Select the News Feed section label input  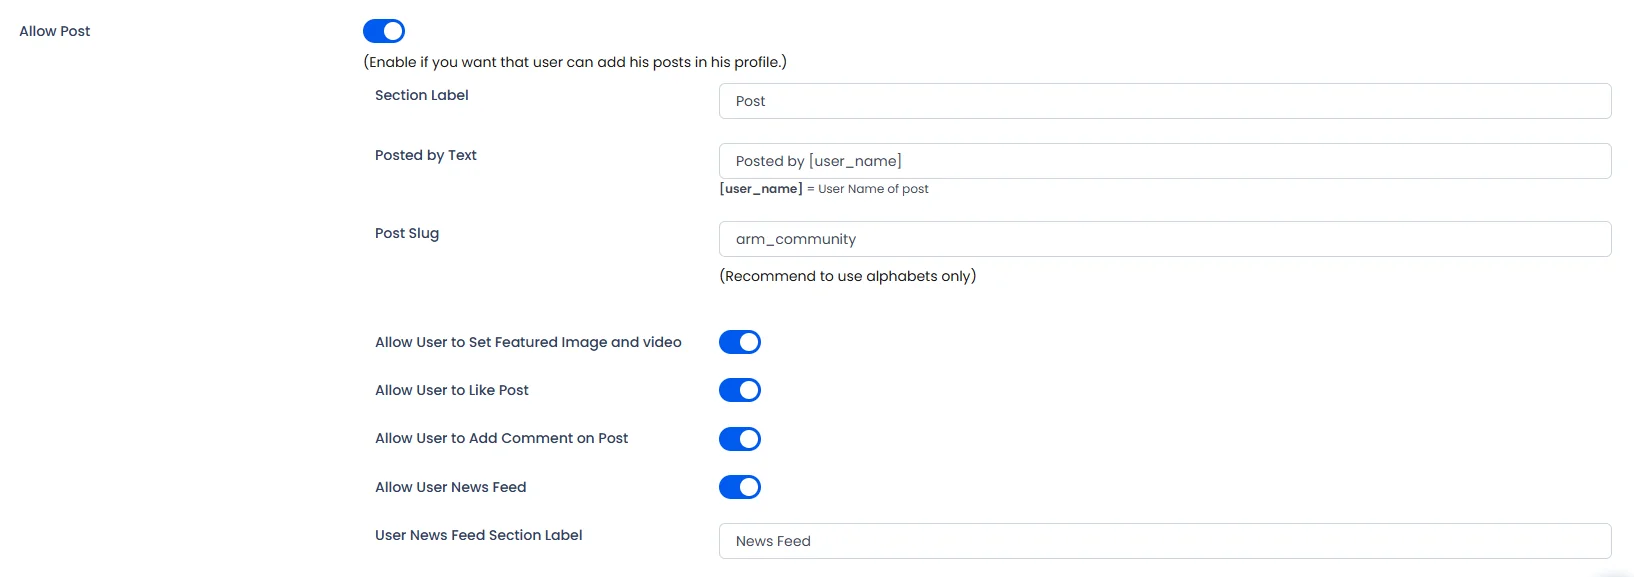(x=1165, y=541)
